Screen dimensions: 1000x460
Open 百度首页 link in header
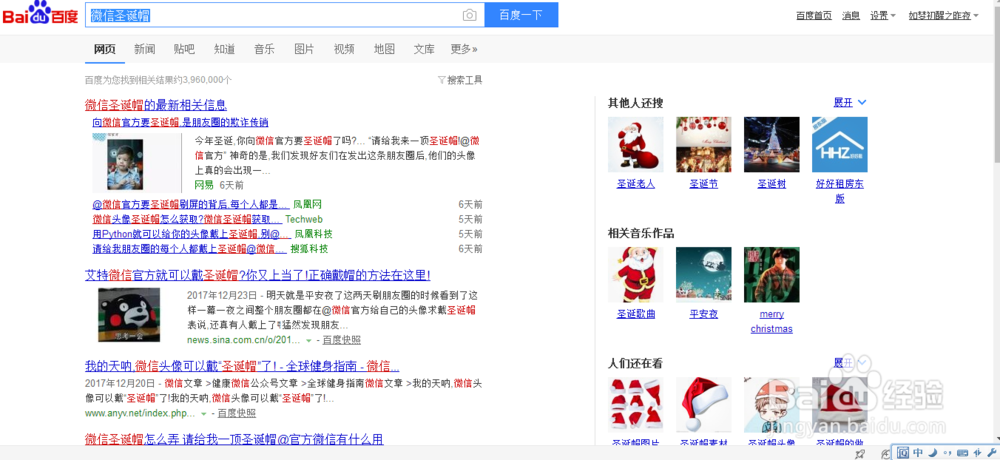point(814,16)
